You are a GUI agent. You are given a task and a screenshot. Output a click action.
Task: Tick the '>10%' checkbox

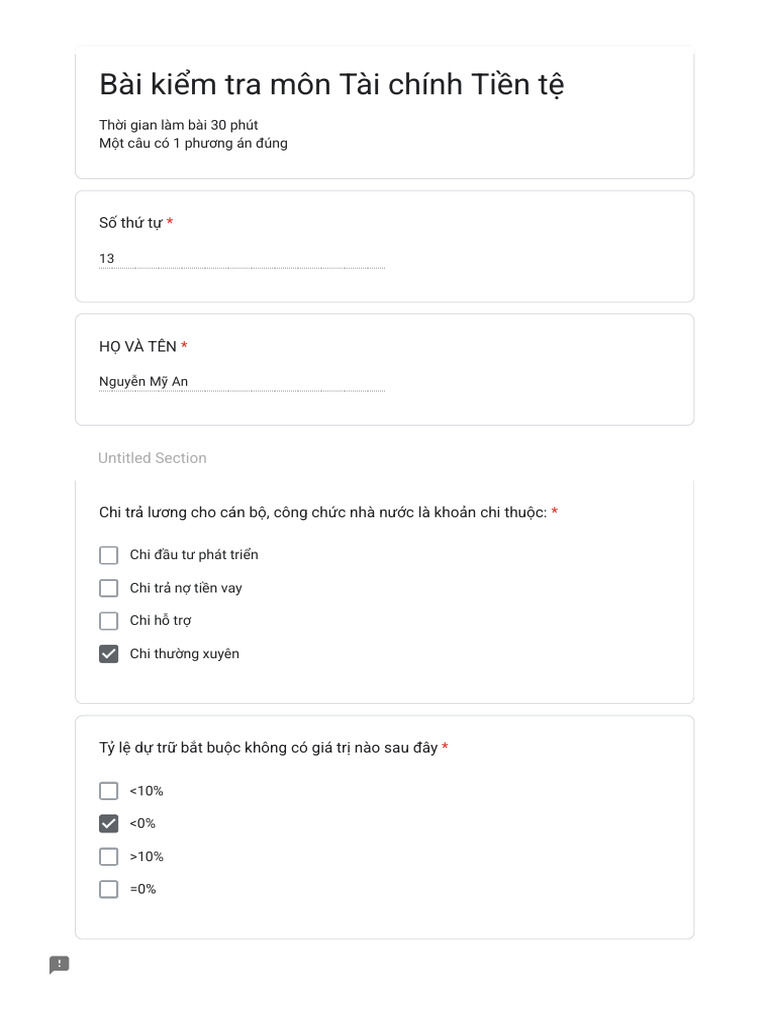coord(109,857)
